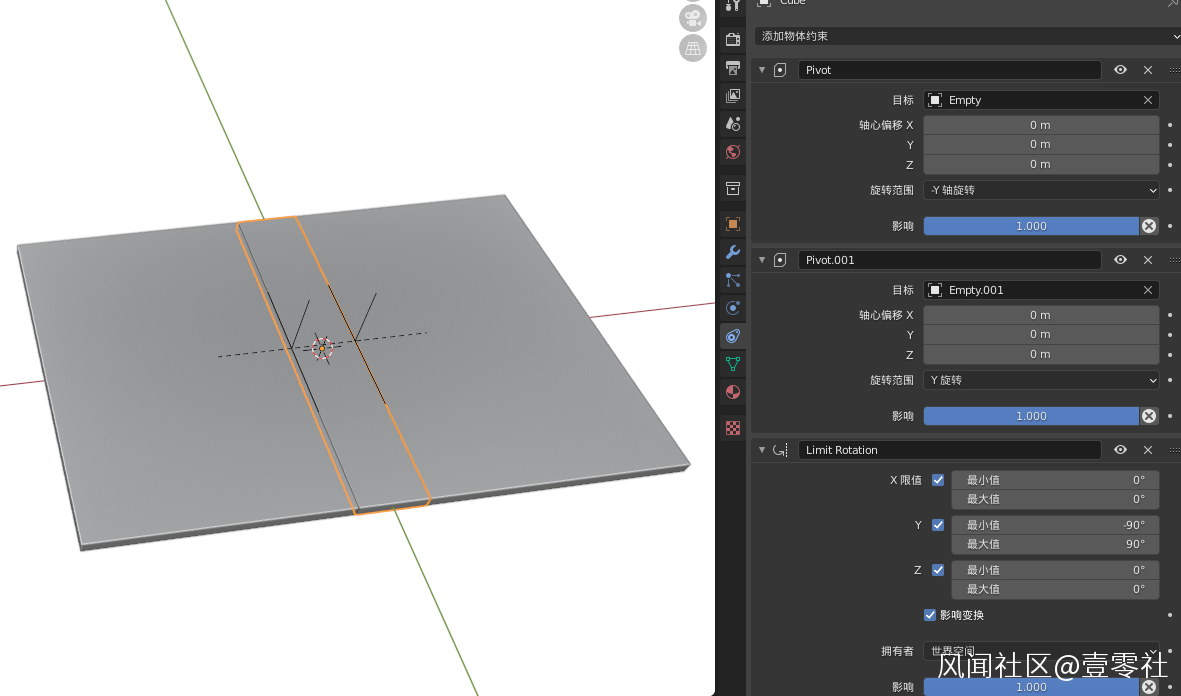Hide the Pivot constraint with eye icon

coord(1120,70)
